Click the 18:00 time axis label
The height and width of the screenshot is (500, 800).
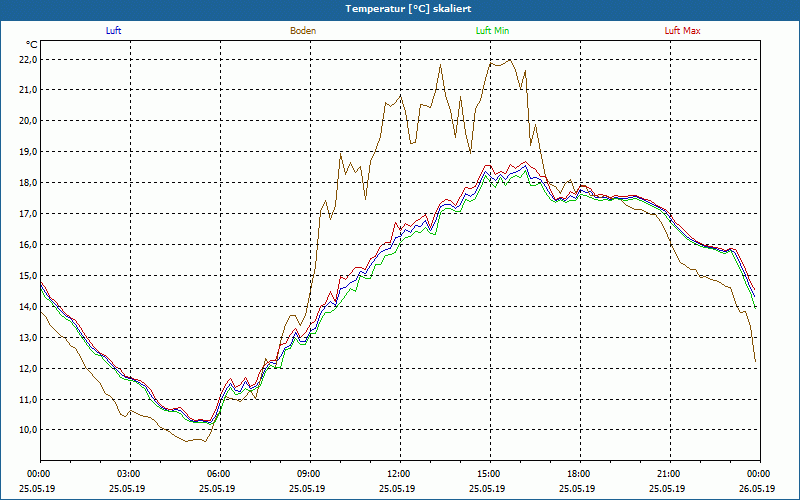[x=580, y=474]
